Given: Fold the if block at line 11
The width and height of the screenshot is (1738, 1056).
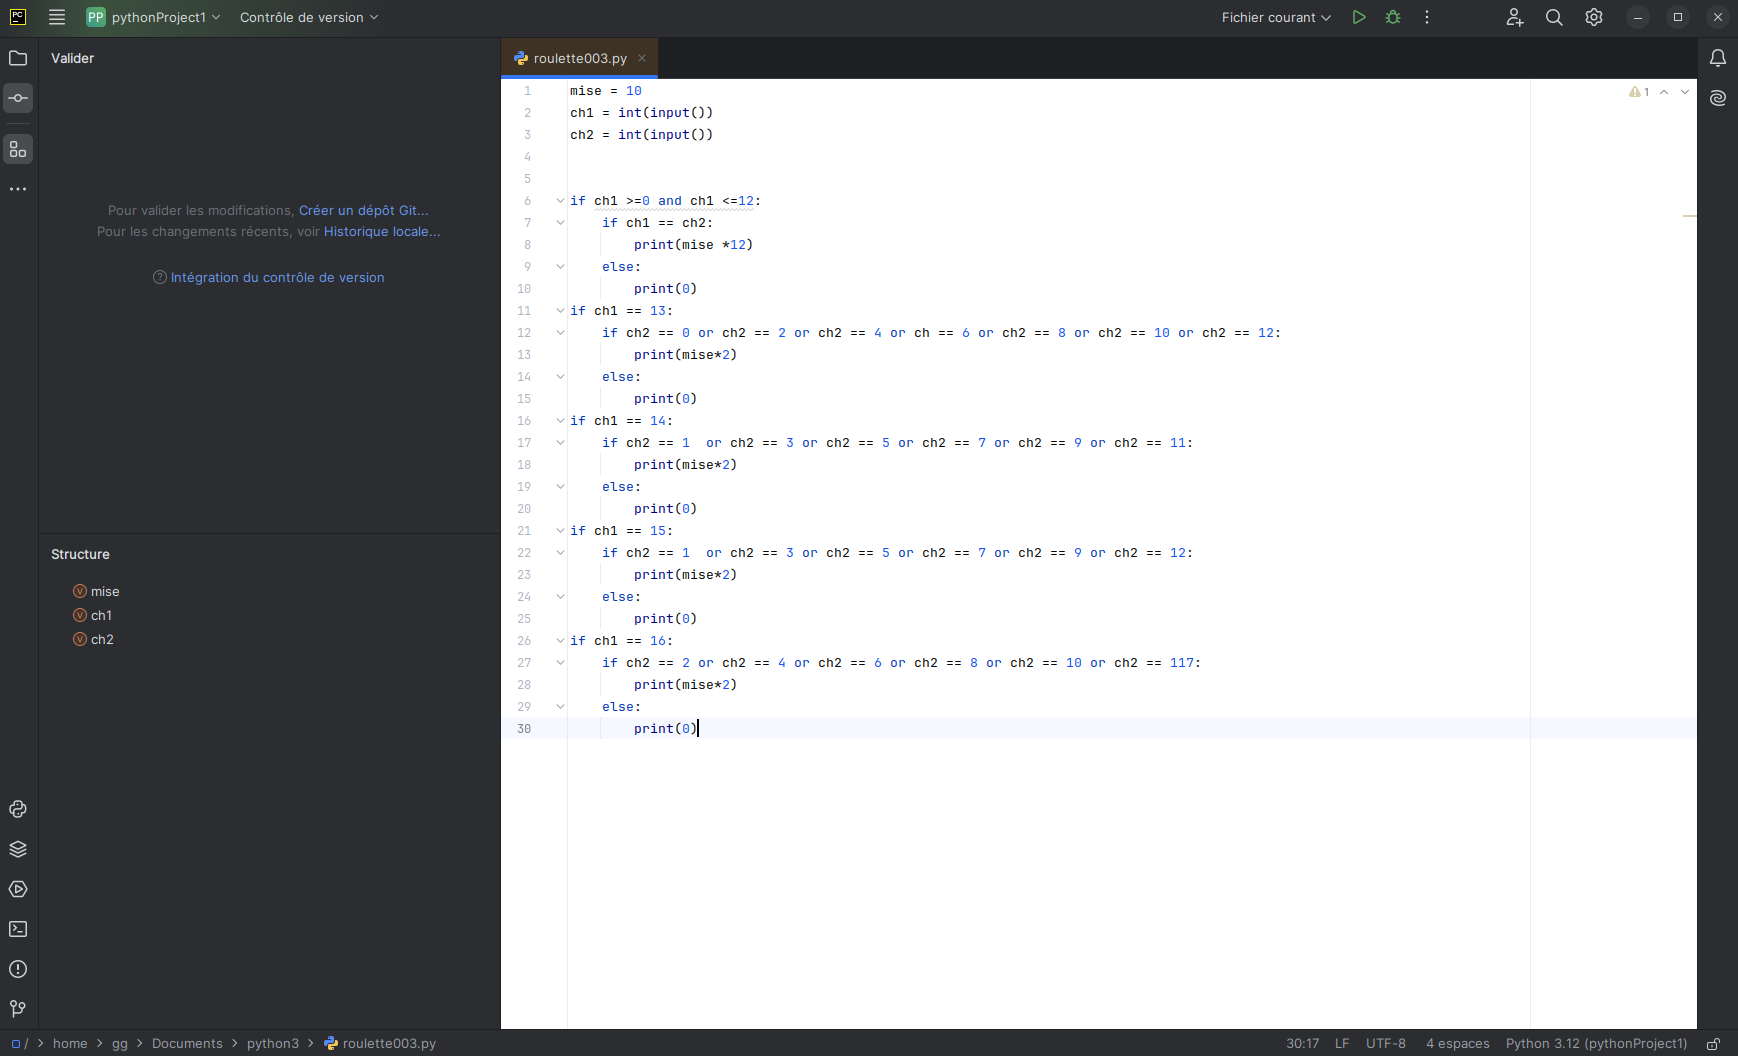Looking at the screenshot, I should click(560, 311).
